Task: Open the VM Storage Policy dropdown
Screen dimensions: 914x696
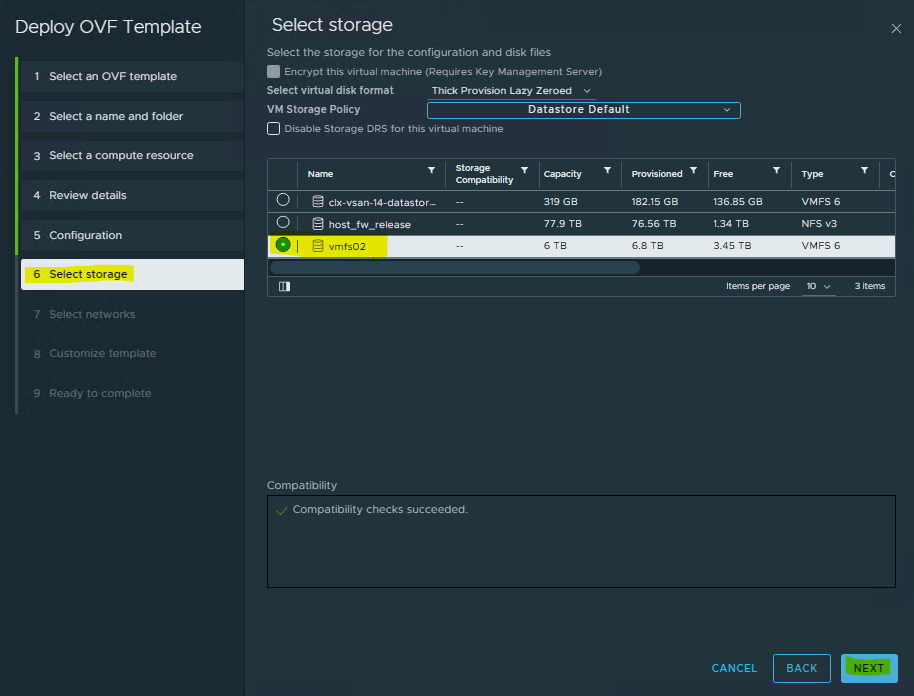Action: [x=583, y=110]
